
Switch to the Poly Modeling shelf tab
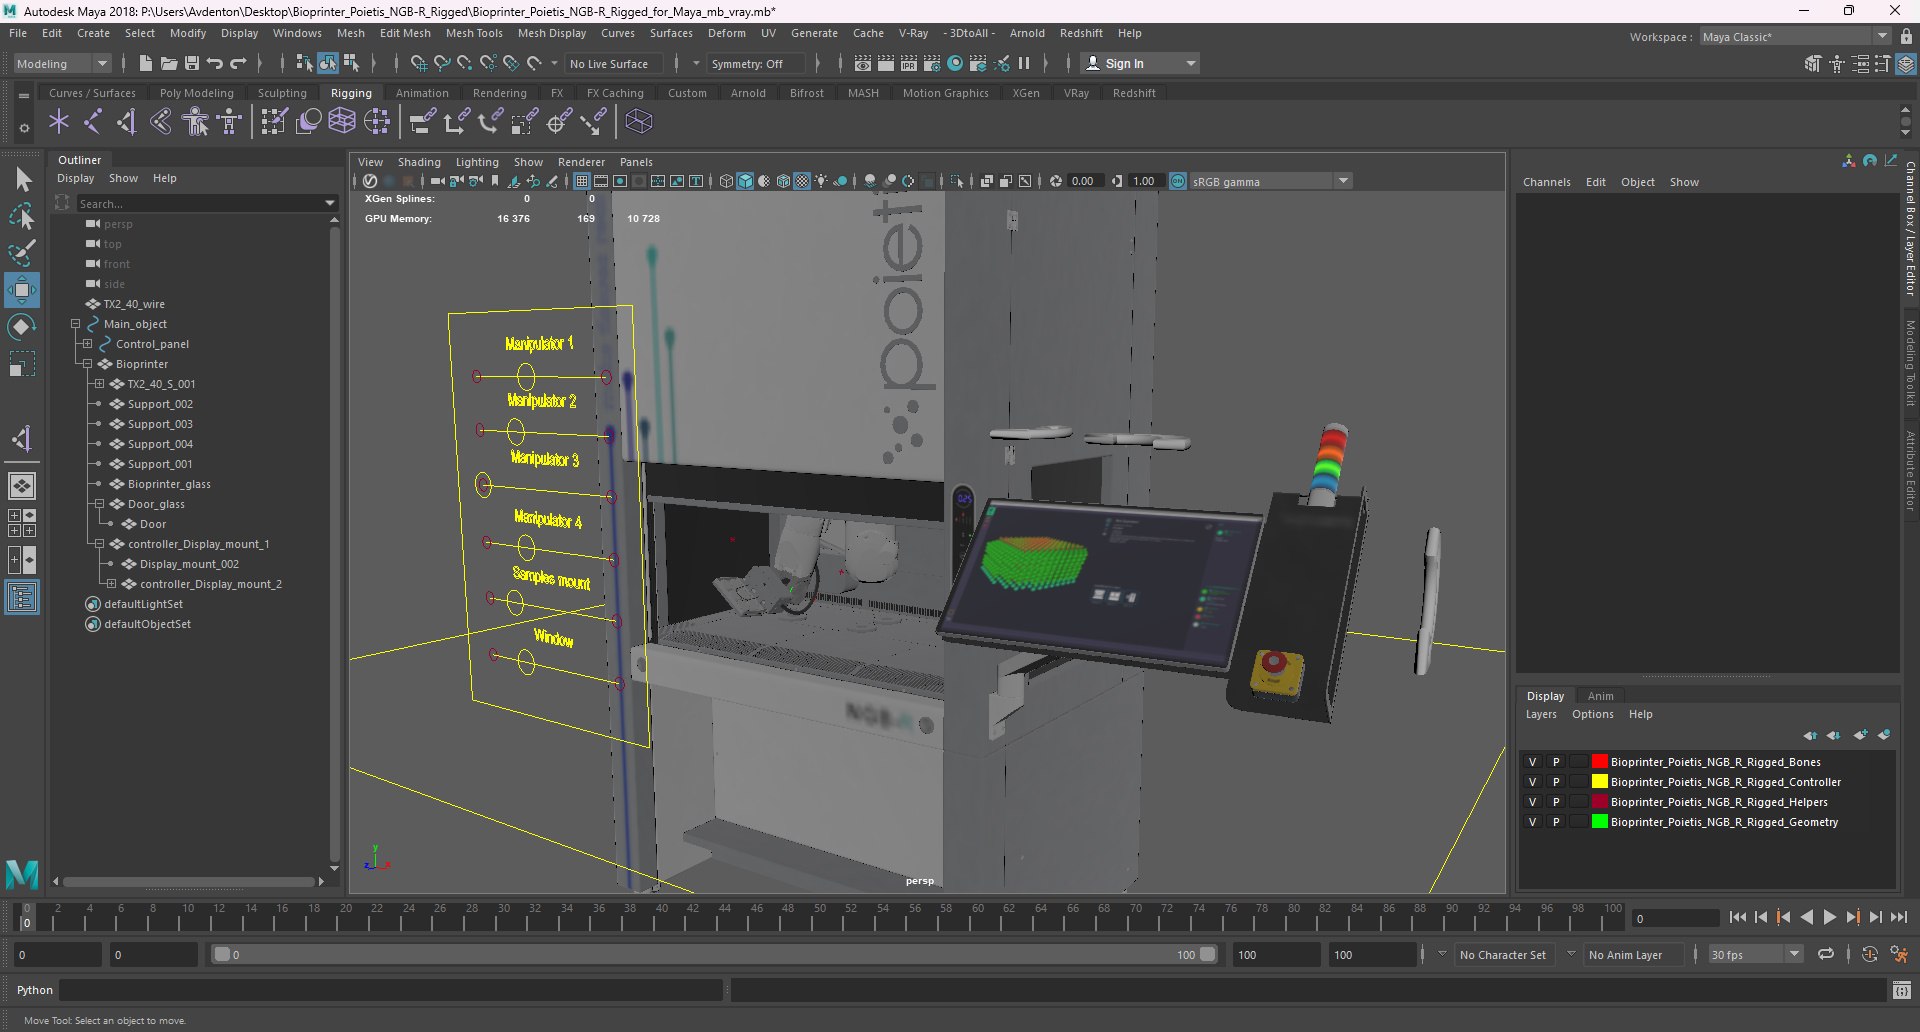(197, 93)
